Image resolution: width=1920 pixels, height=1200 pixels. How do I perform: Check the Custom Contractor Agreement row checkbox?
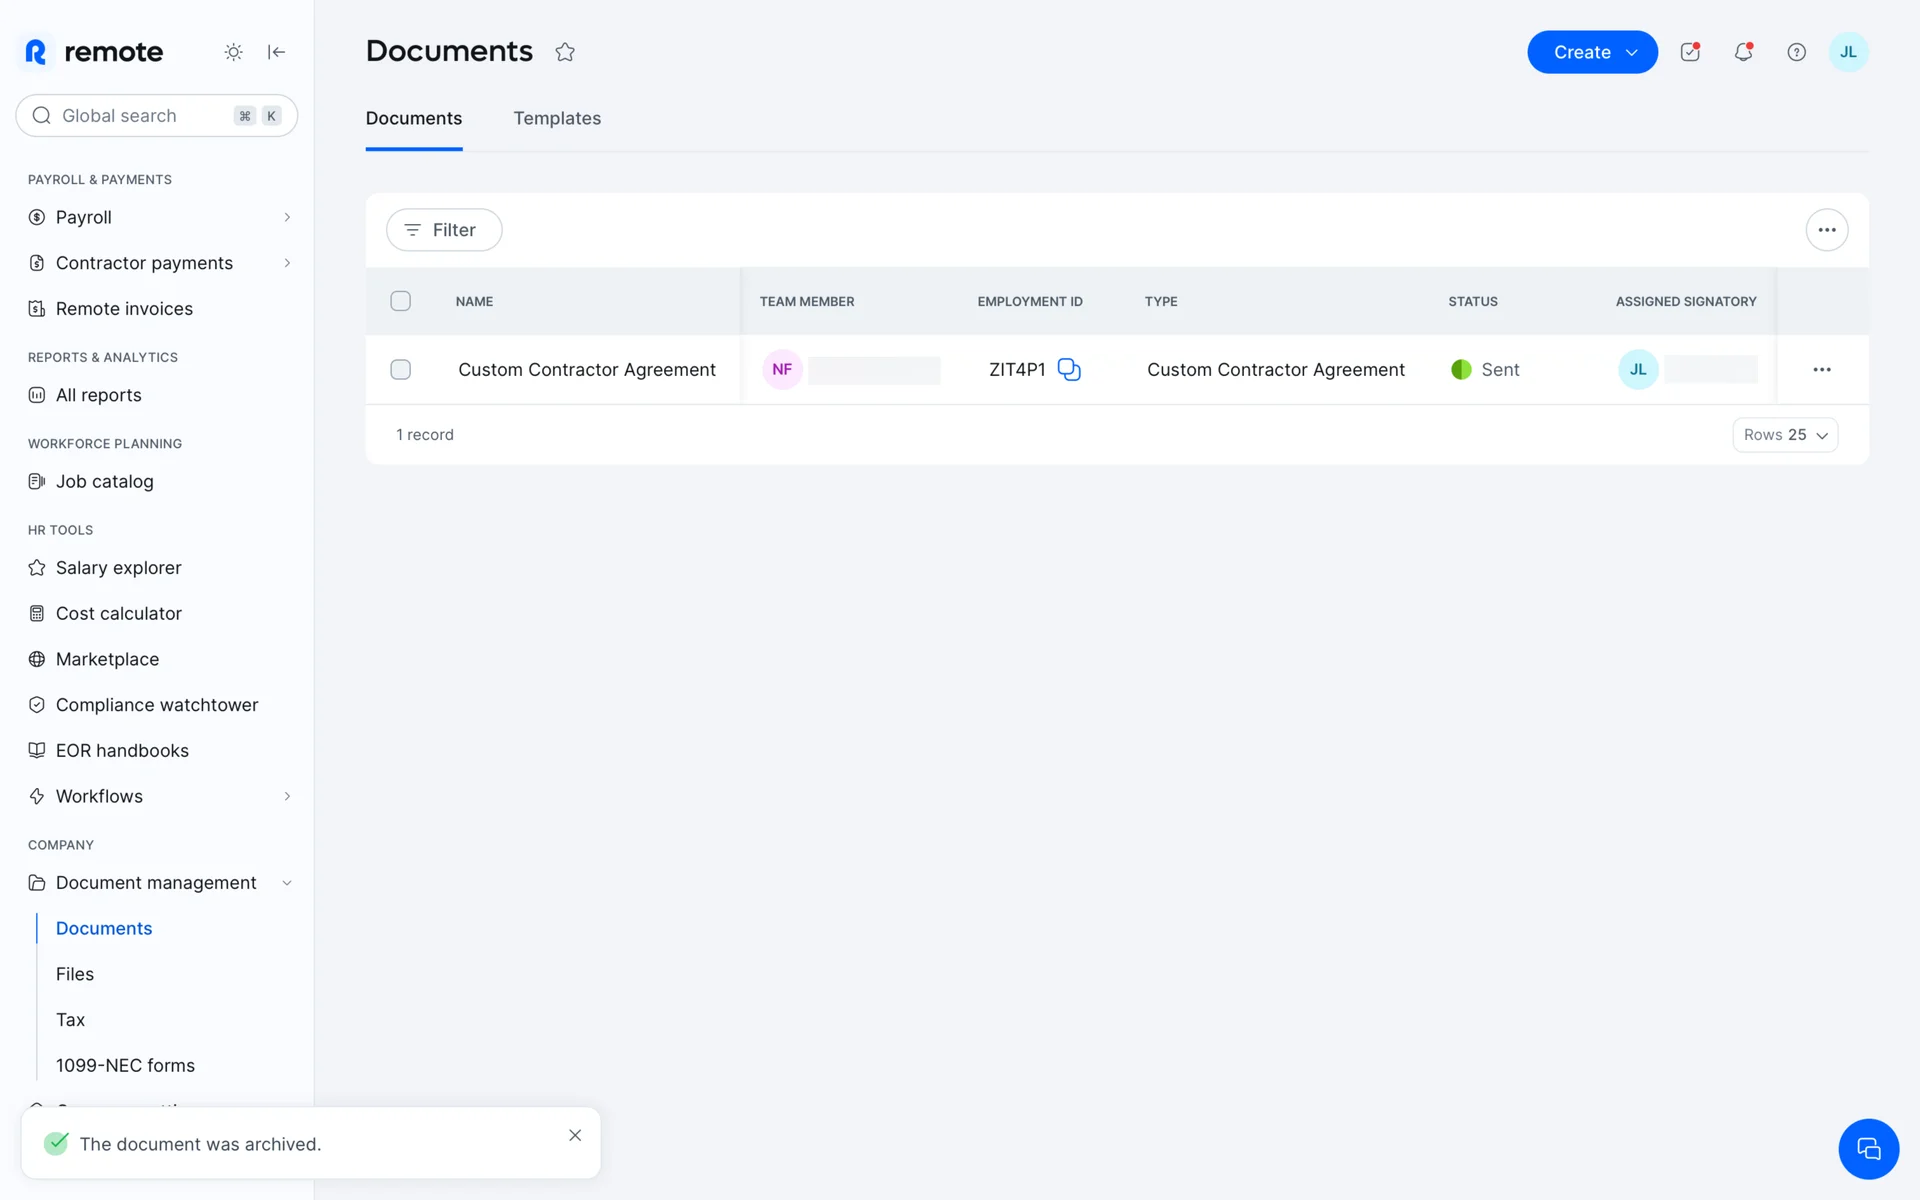click(x=400, y=370)
